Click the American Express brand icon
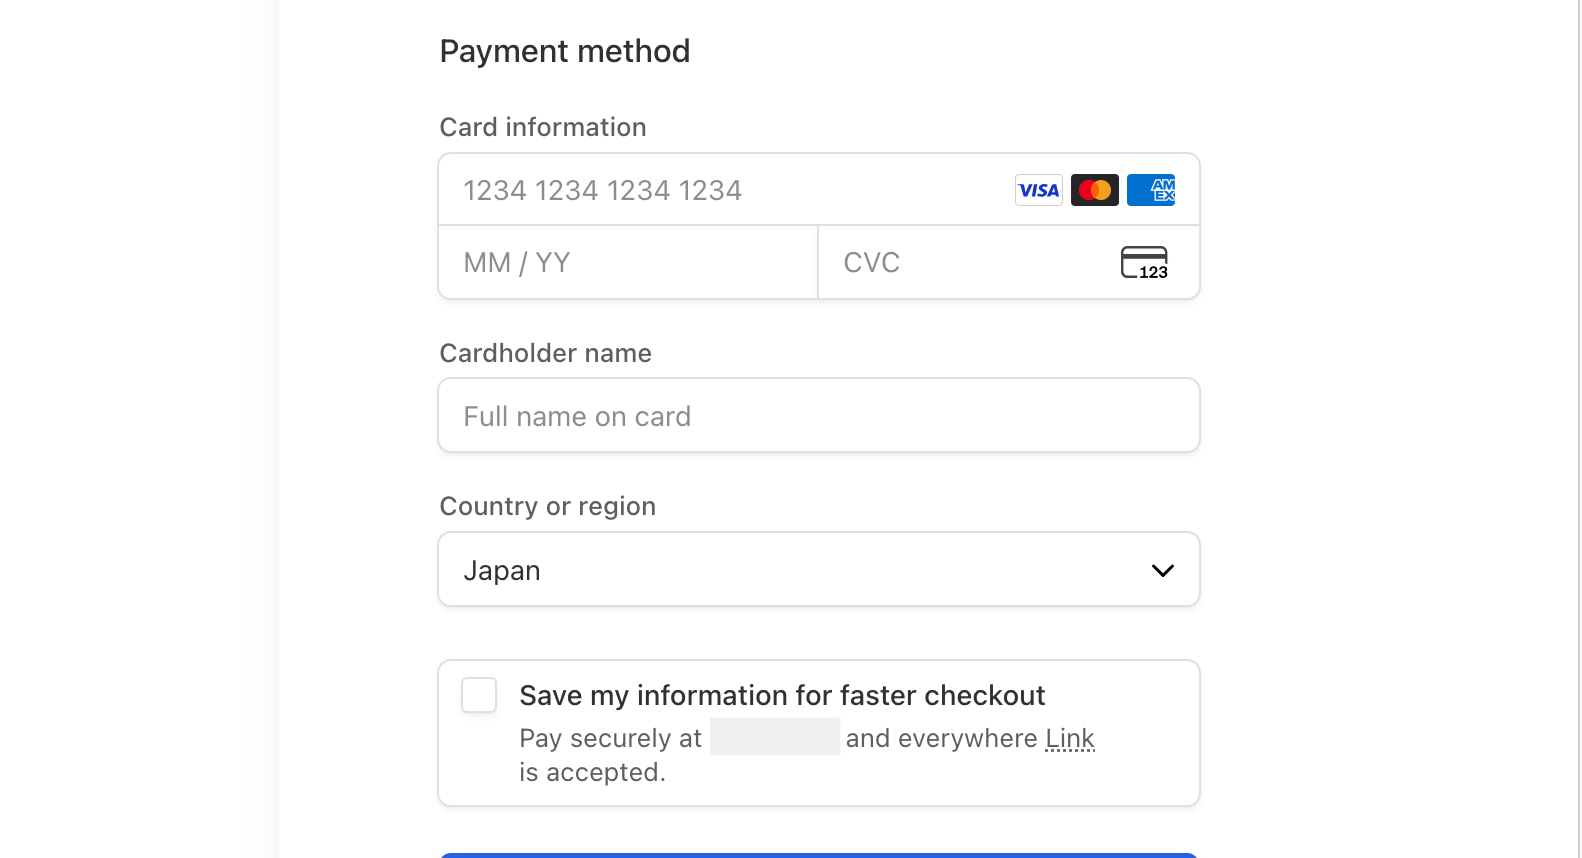 click(x=1150, y=190)
